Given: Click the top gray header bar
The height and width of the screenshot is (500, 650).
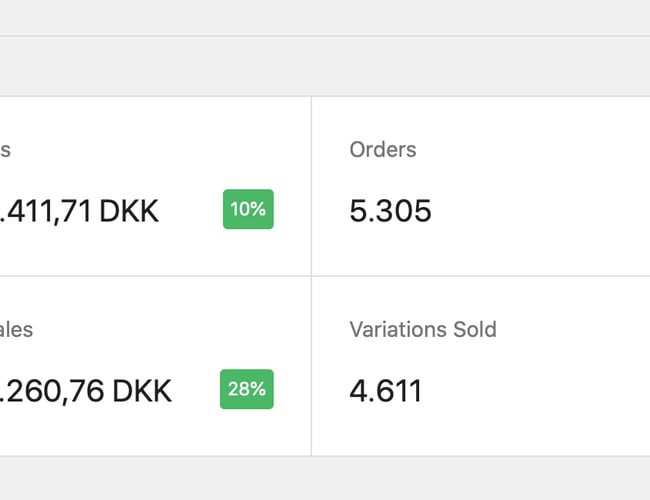Looking at the screenshot, I should pyautogui.click(x=325, y=18).
